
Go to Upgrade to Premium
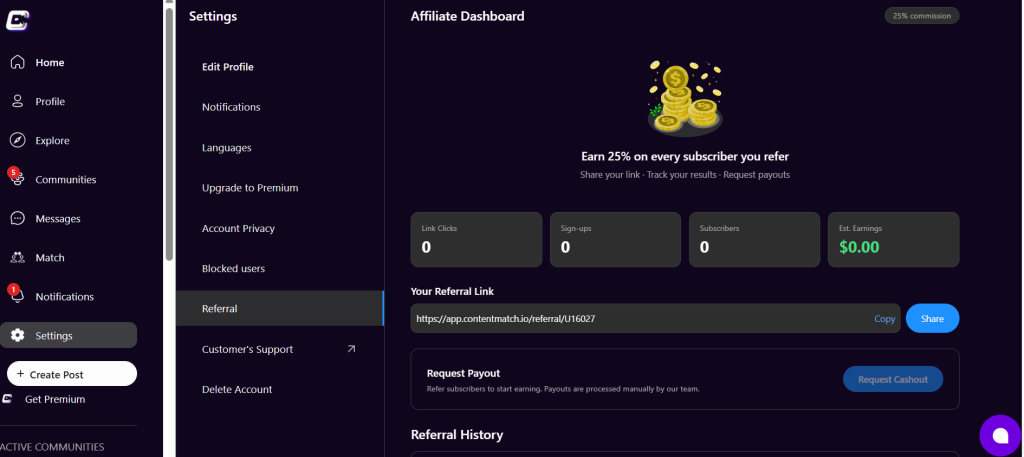(x=250, y=188)
